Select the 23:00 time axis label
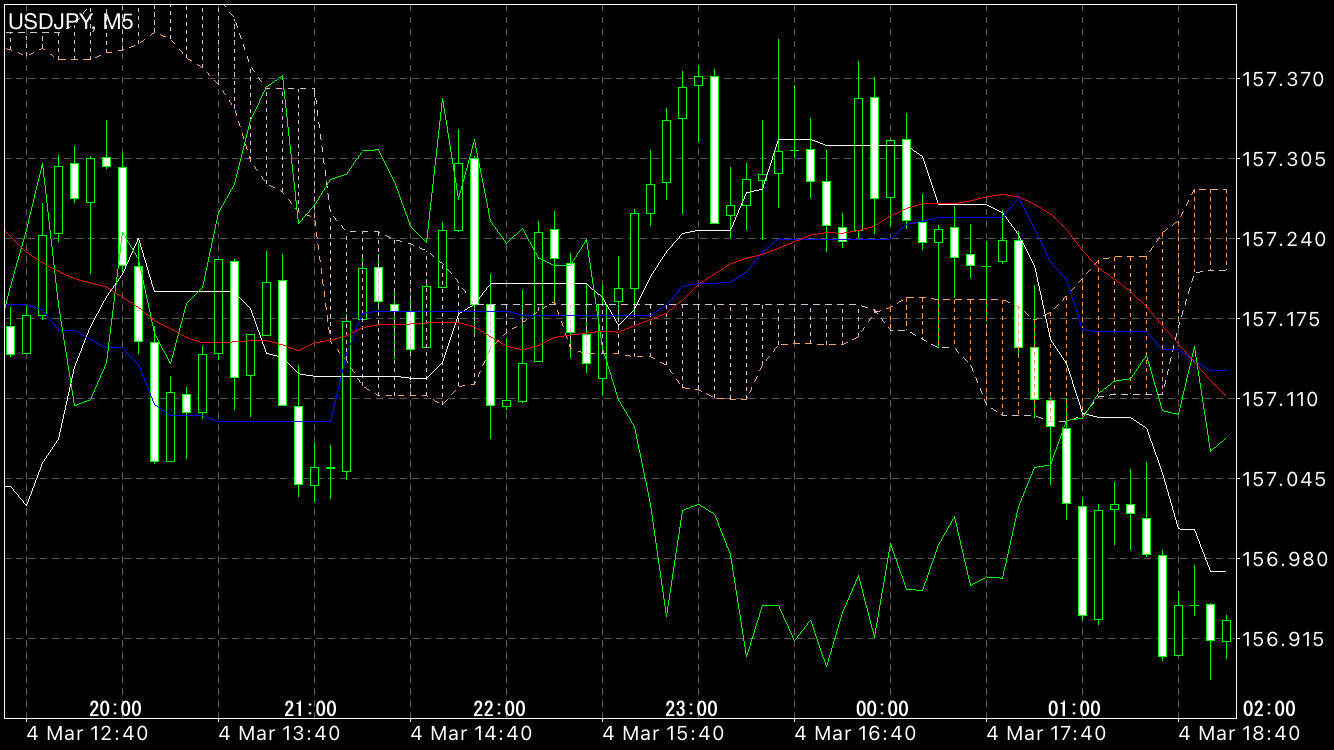Viewport: 1334px width, 750px height. 692,709
